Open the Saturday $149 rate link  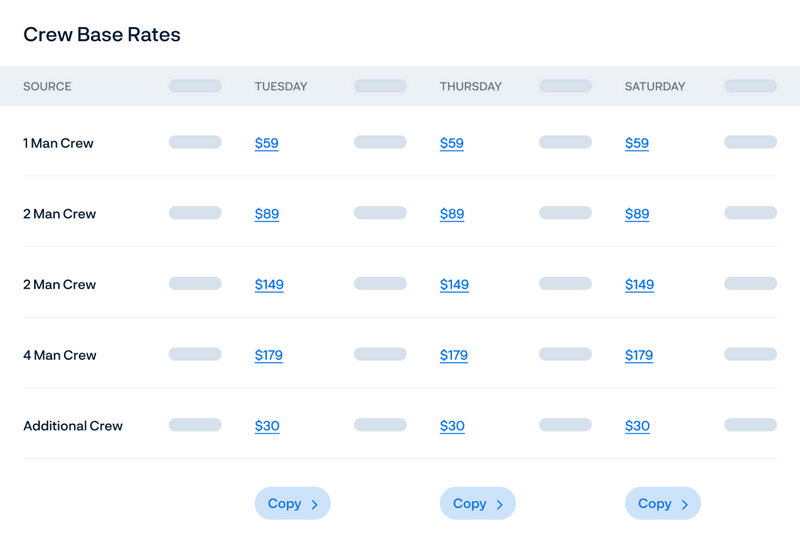tap(639, 284)
